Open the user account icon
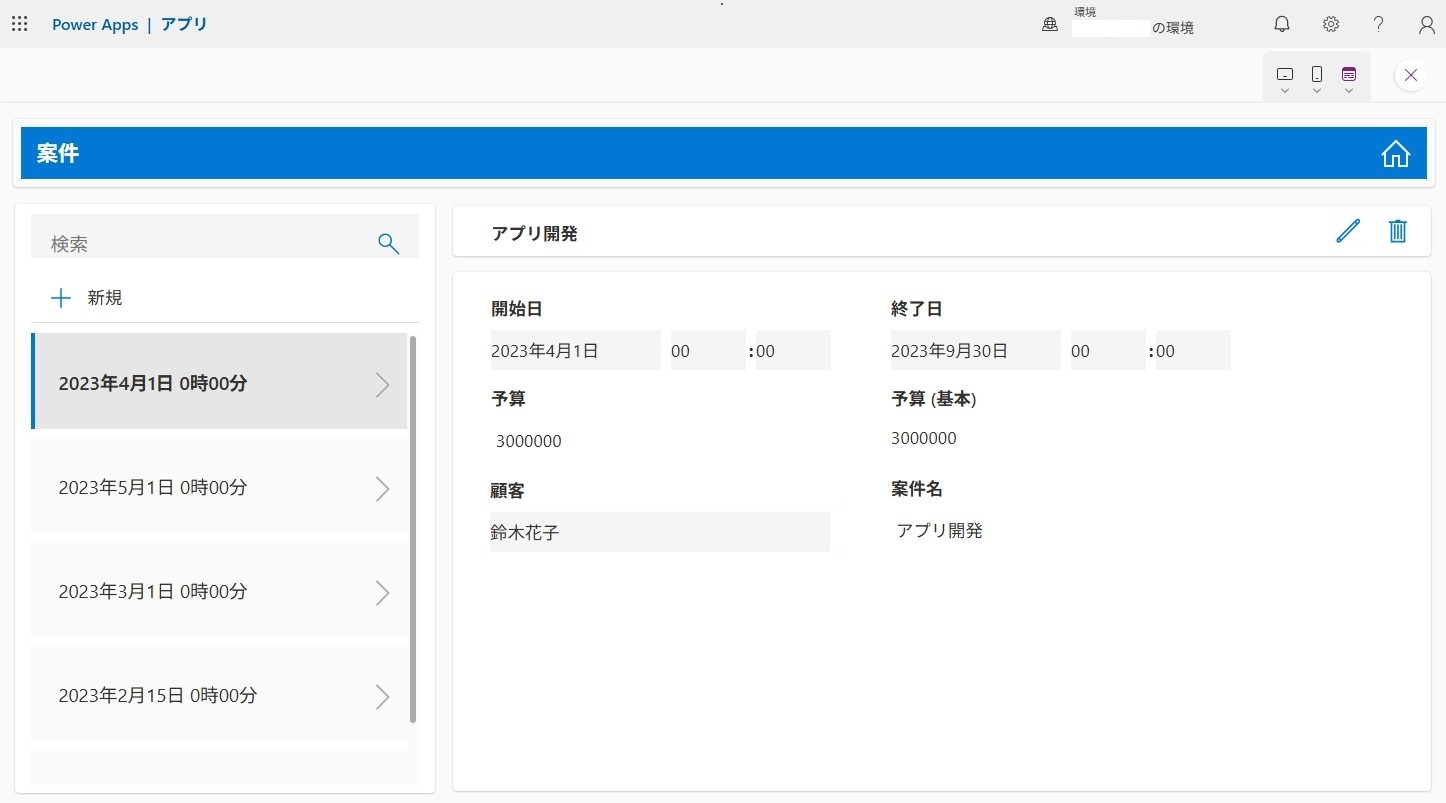This screenshot has height=803, width=1446. [x=1427, y=24]
